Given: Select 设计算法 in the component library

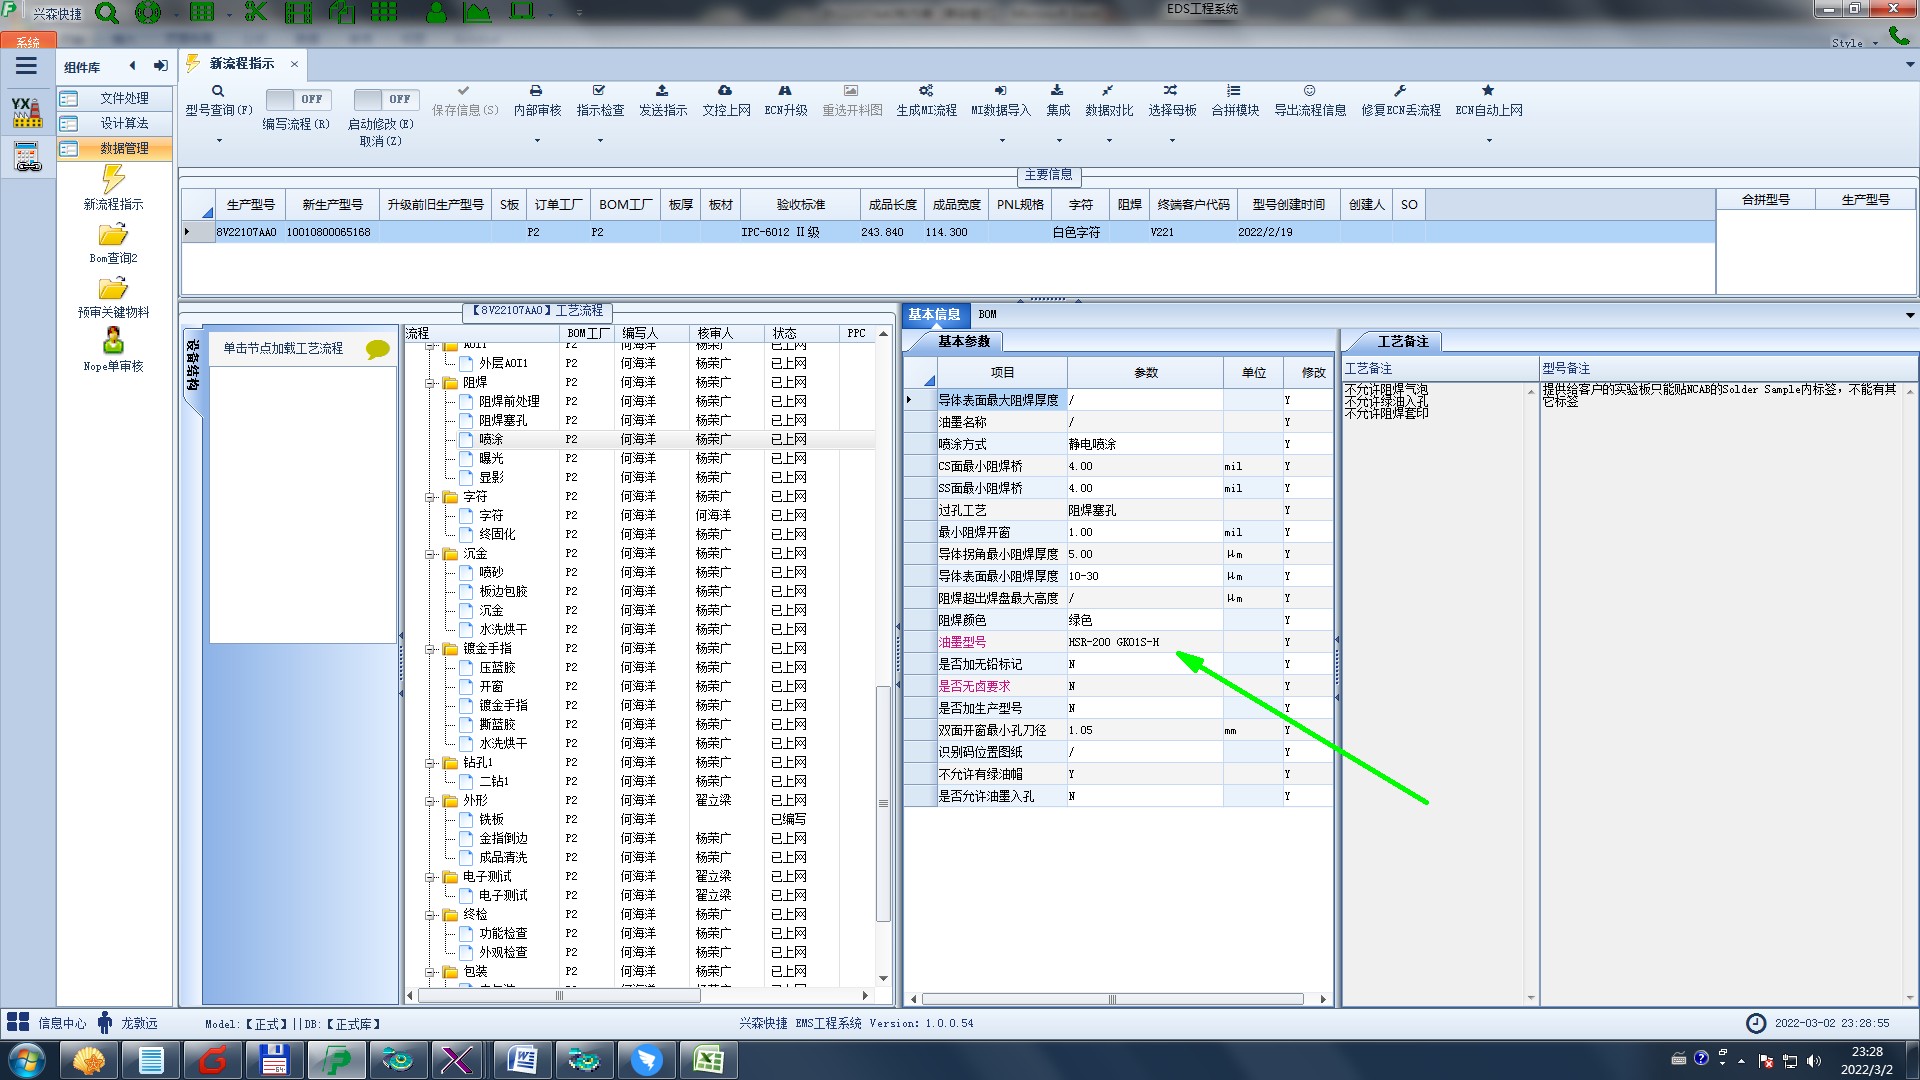Looking at the screenshot, I should 123,123.
